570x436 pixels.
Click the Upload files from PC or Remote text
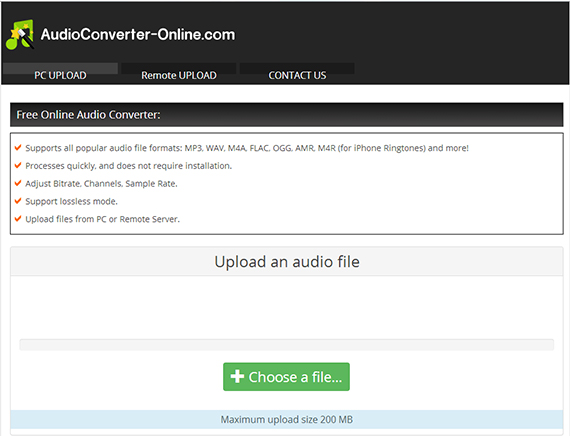pyautogui.click(x=103, y=219)
